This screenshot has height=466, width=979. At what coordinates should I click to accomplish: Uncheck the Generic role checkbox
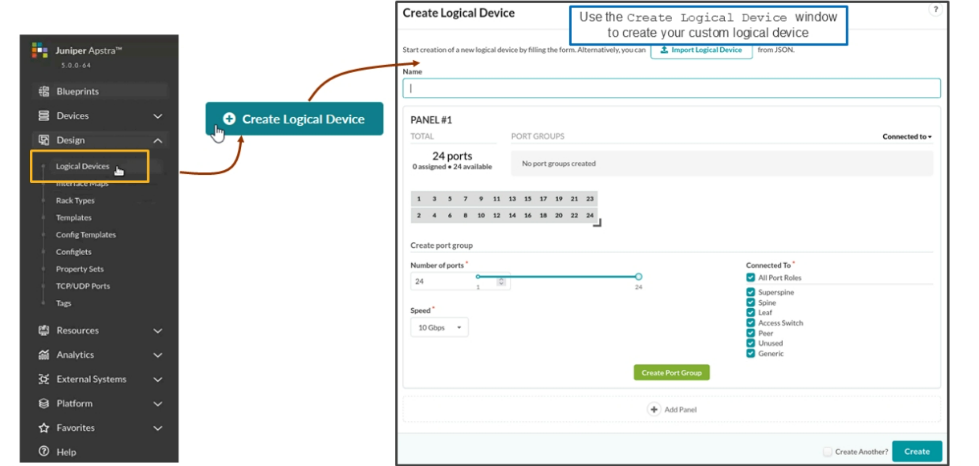tap(750, 354)
